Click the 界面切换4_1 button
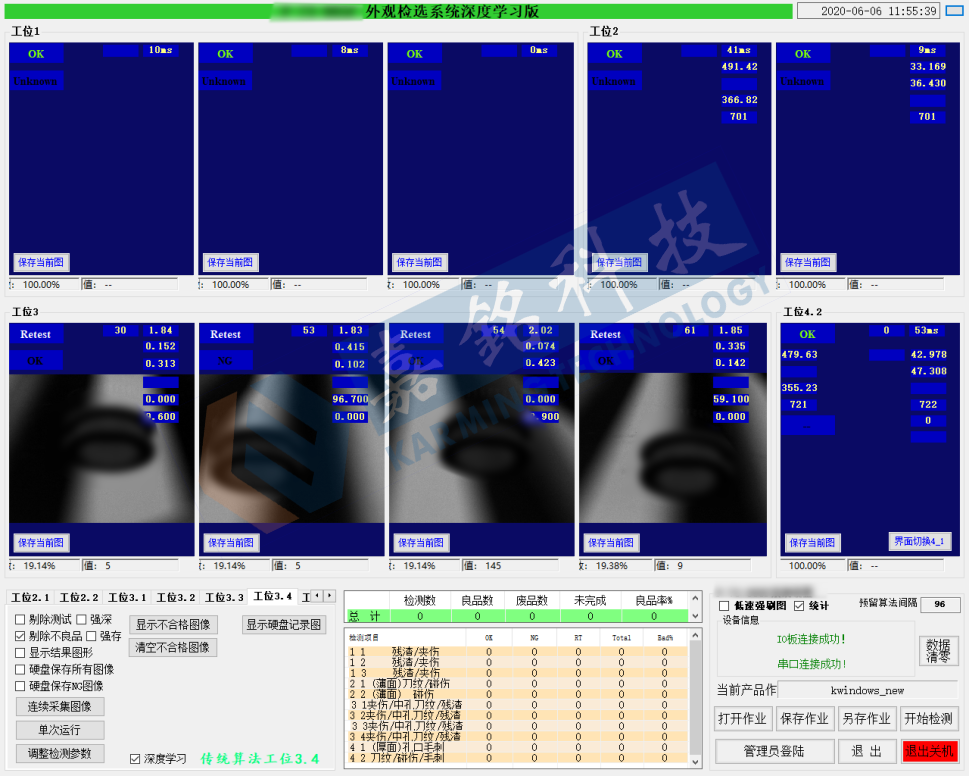This screenshot has height=776, width=969. (x=919, y=542)
